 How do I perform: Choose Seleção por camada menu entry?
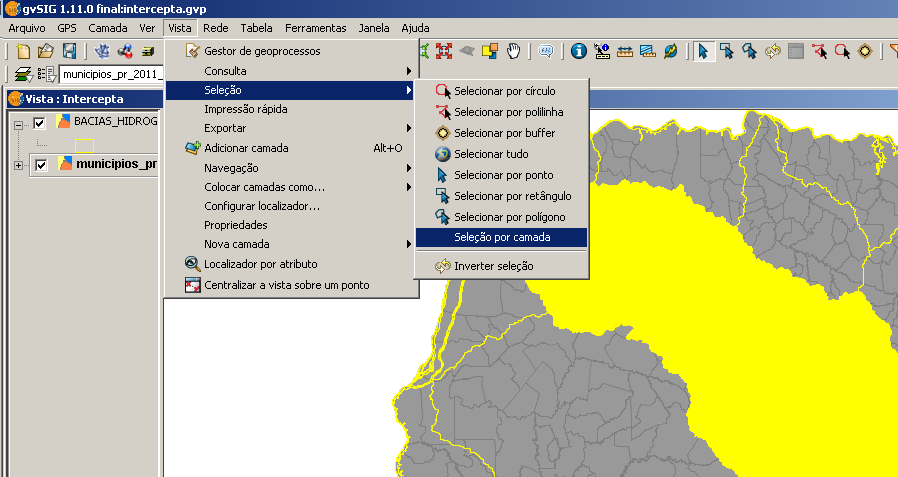coord(502,238)
